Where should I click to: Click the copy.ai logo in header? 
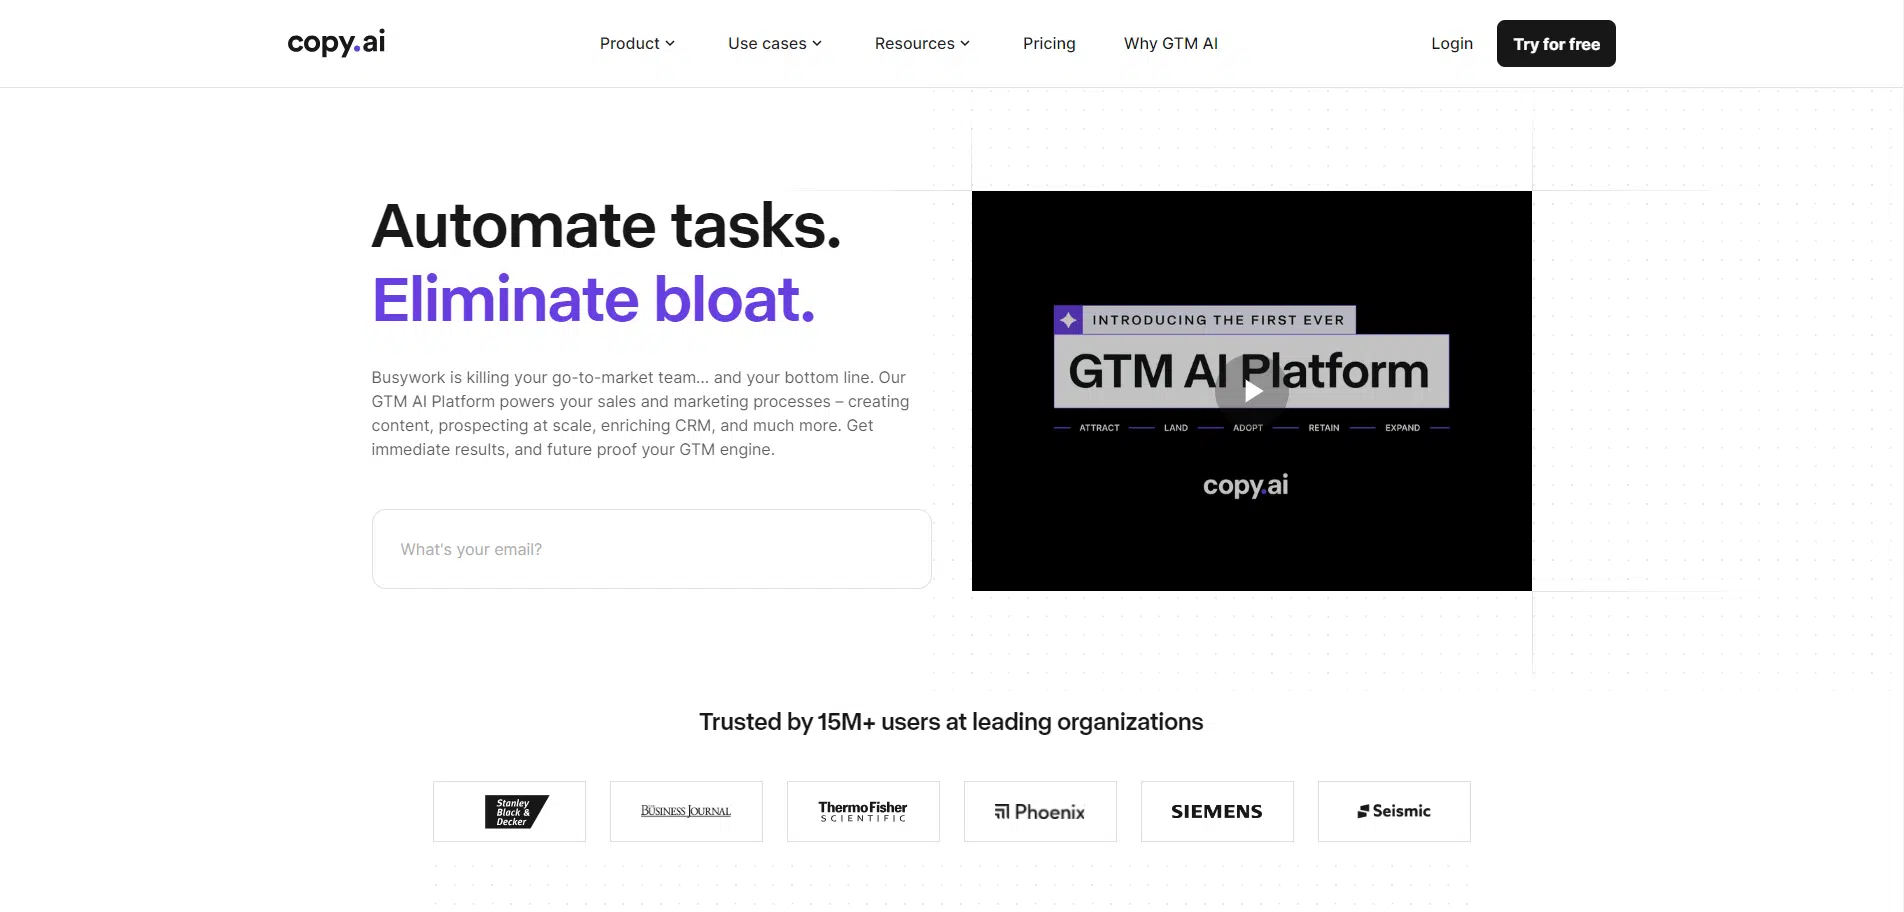coord(336,43)
